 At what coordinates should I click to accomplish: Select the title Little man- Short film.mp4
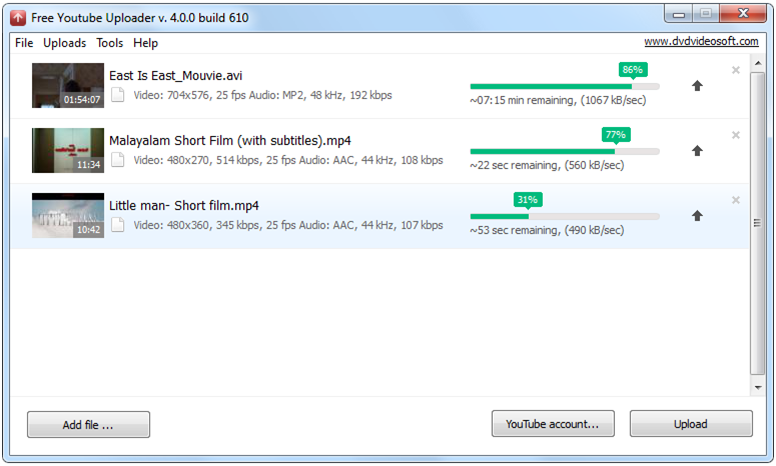pyautogui.click(x=184, y=206)
